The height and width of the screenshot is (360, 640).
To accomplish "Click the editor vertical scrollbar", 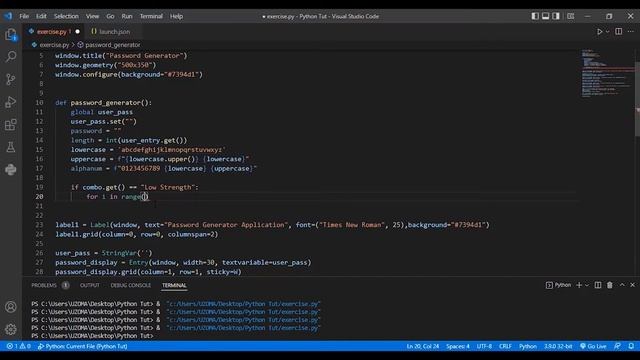I will [x=637, y=99].
